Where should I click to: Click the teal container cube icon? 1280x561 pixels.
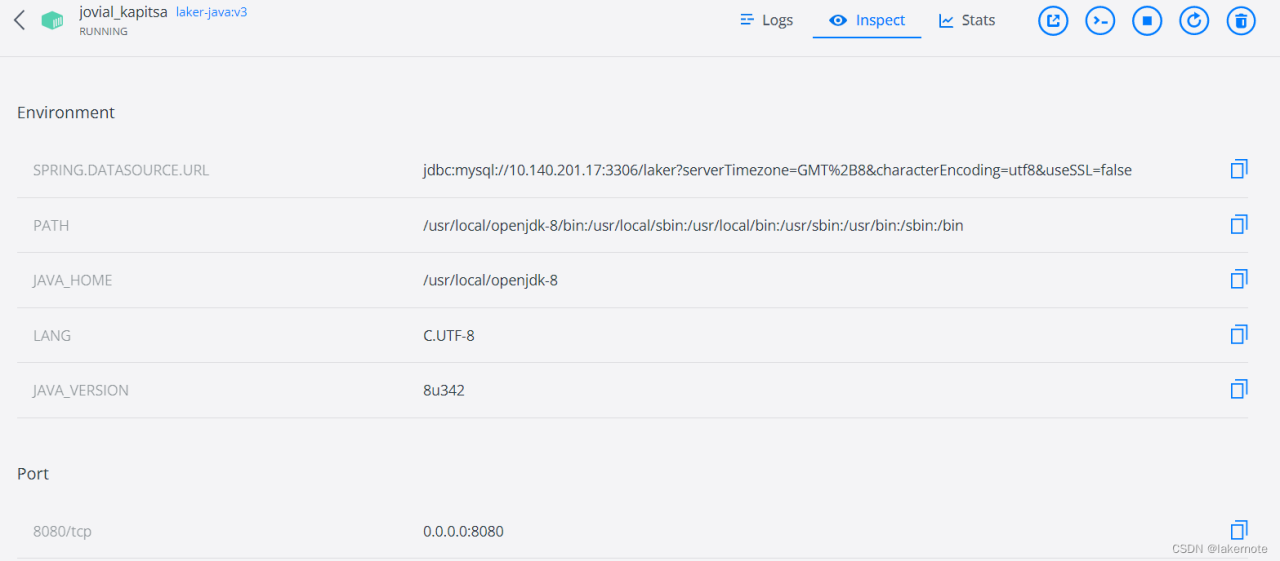click(x=52, y=20)
